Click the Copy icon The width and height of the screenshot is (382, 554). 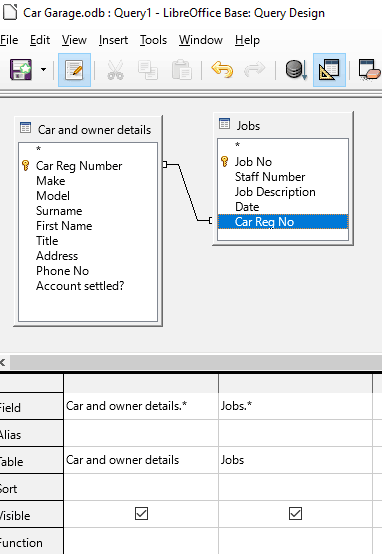pyautogui.click(x=148, y=70)
